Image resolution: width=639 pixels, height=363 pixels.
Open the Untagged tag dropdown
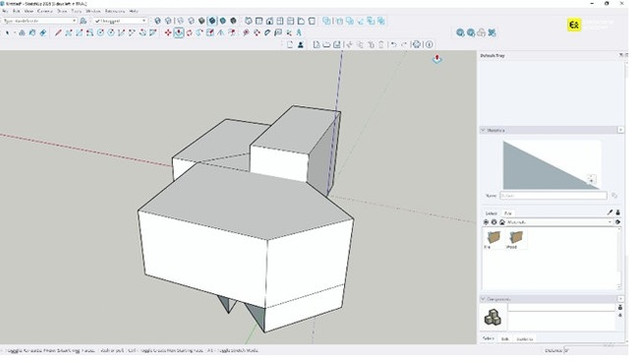[x=120, y=21]
